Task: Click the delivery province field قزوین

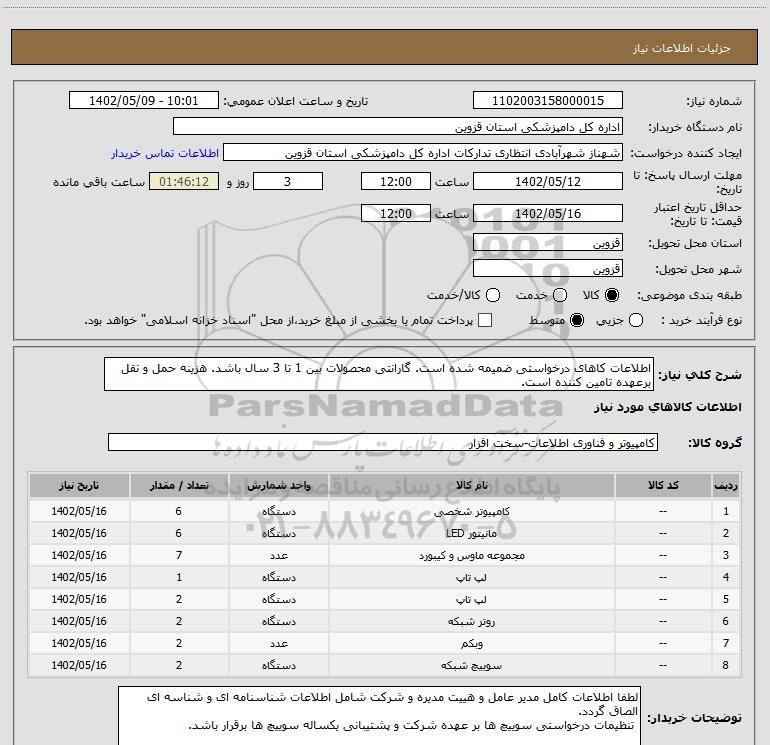Action: pyautogui.click(x=548, y=243)
